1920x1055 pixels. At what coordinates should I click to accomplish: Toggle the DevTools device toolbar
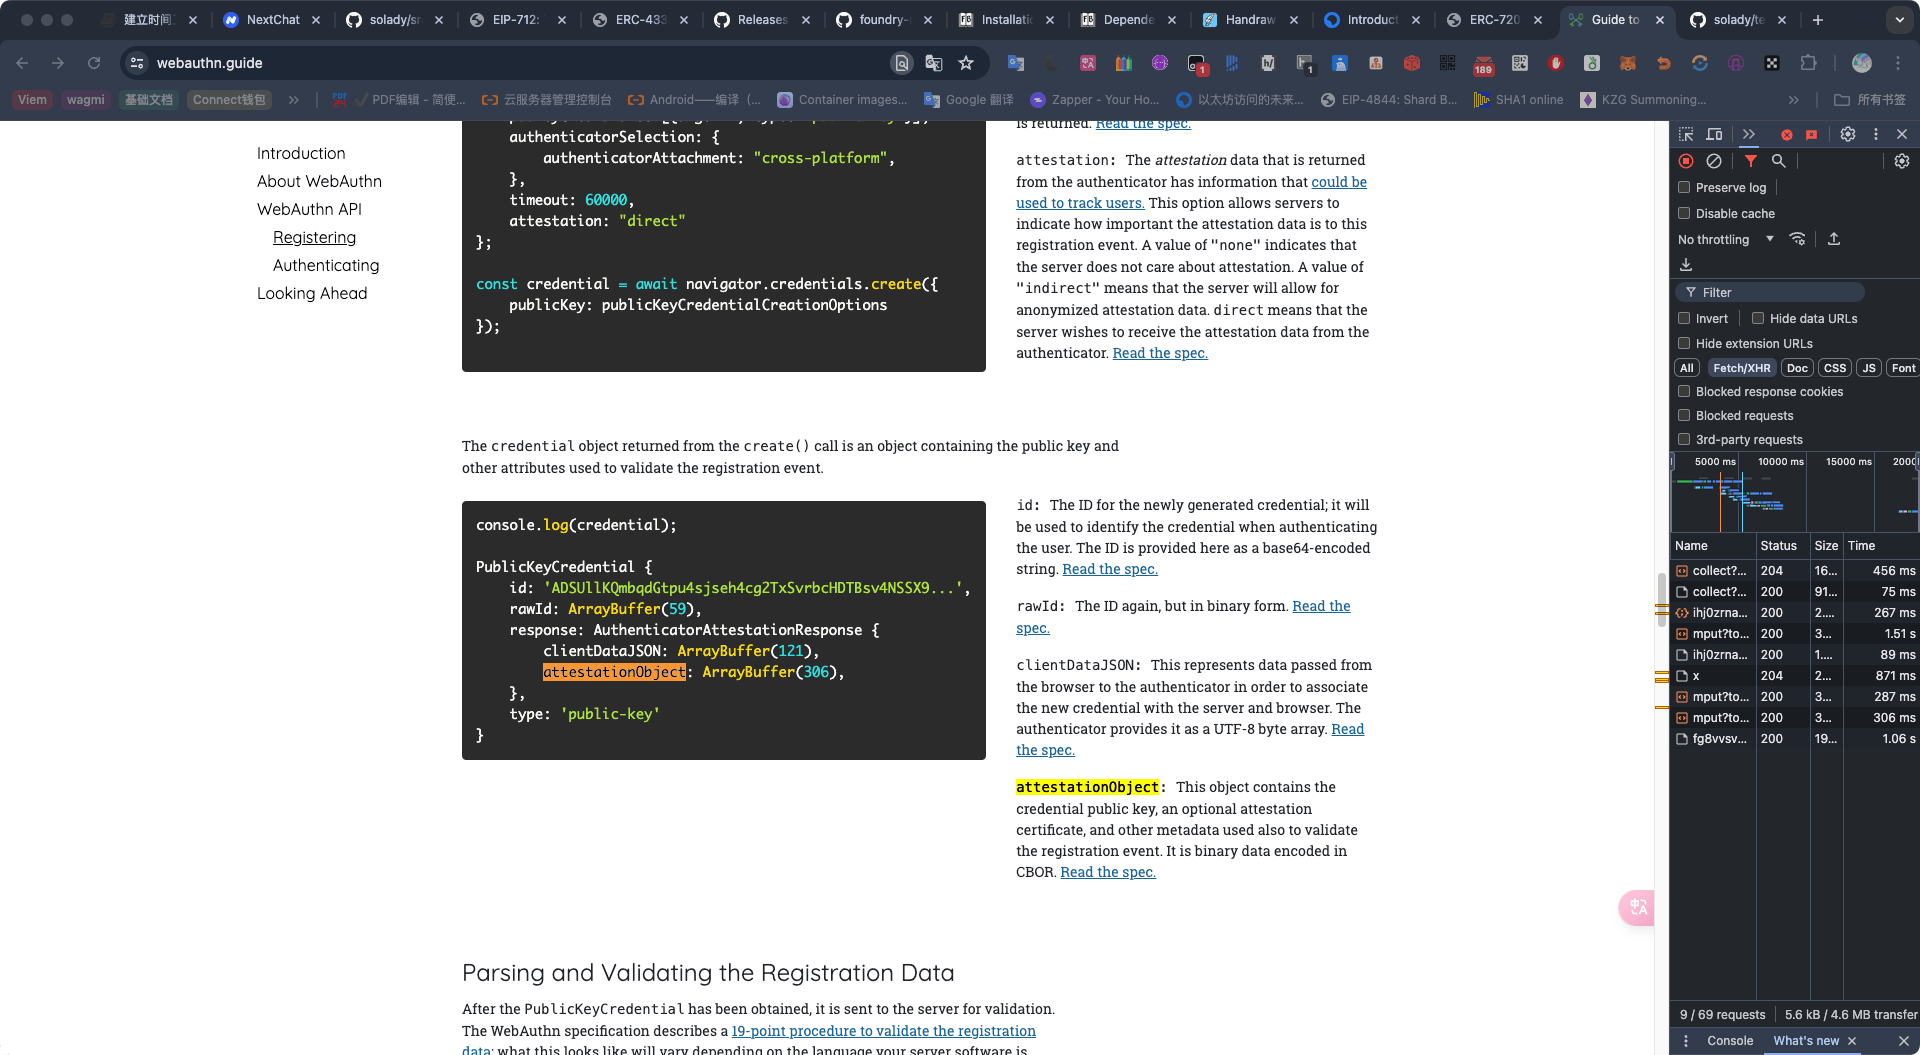pyautogui.click(x=1714, y=134)
